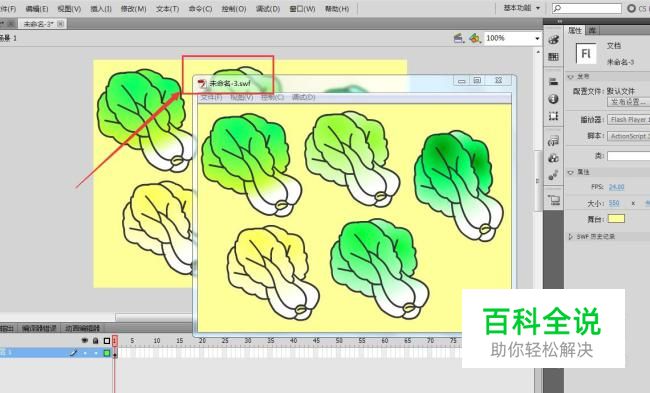Click the Fl document icon in Properties

pos(586,54)
